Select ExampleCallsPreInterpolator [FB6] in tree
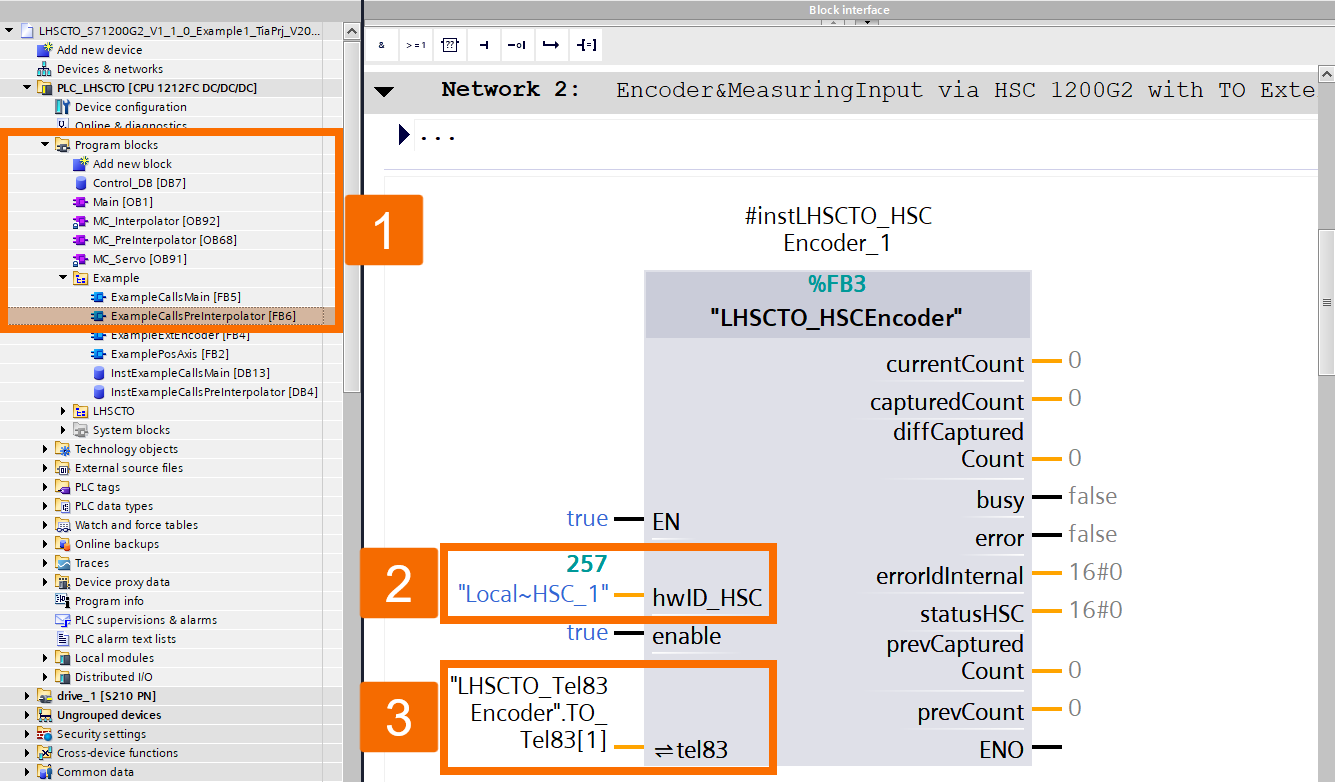 pos(203,316)
